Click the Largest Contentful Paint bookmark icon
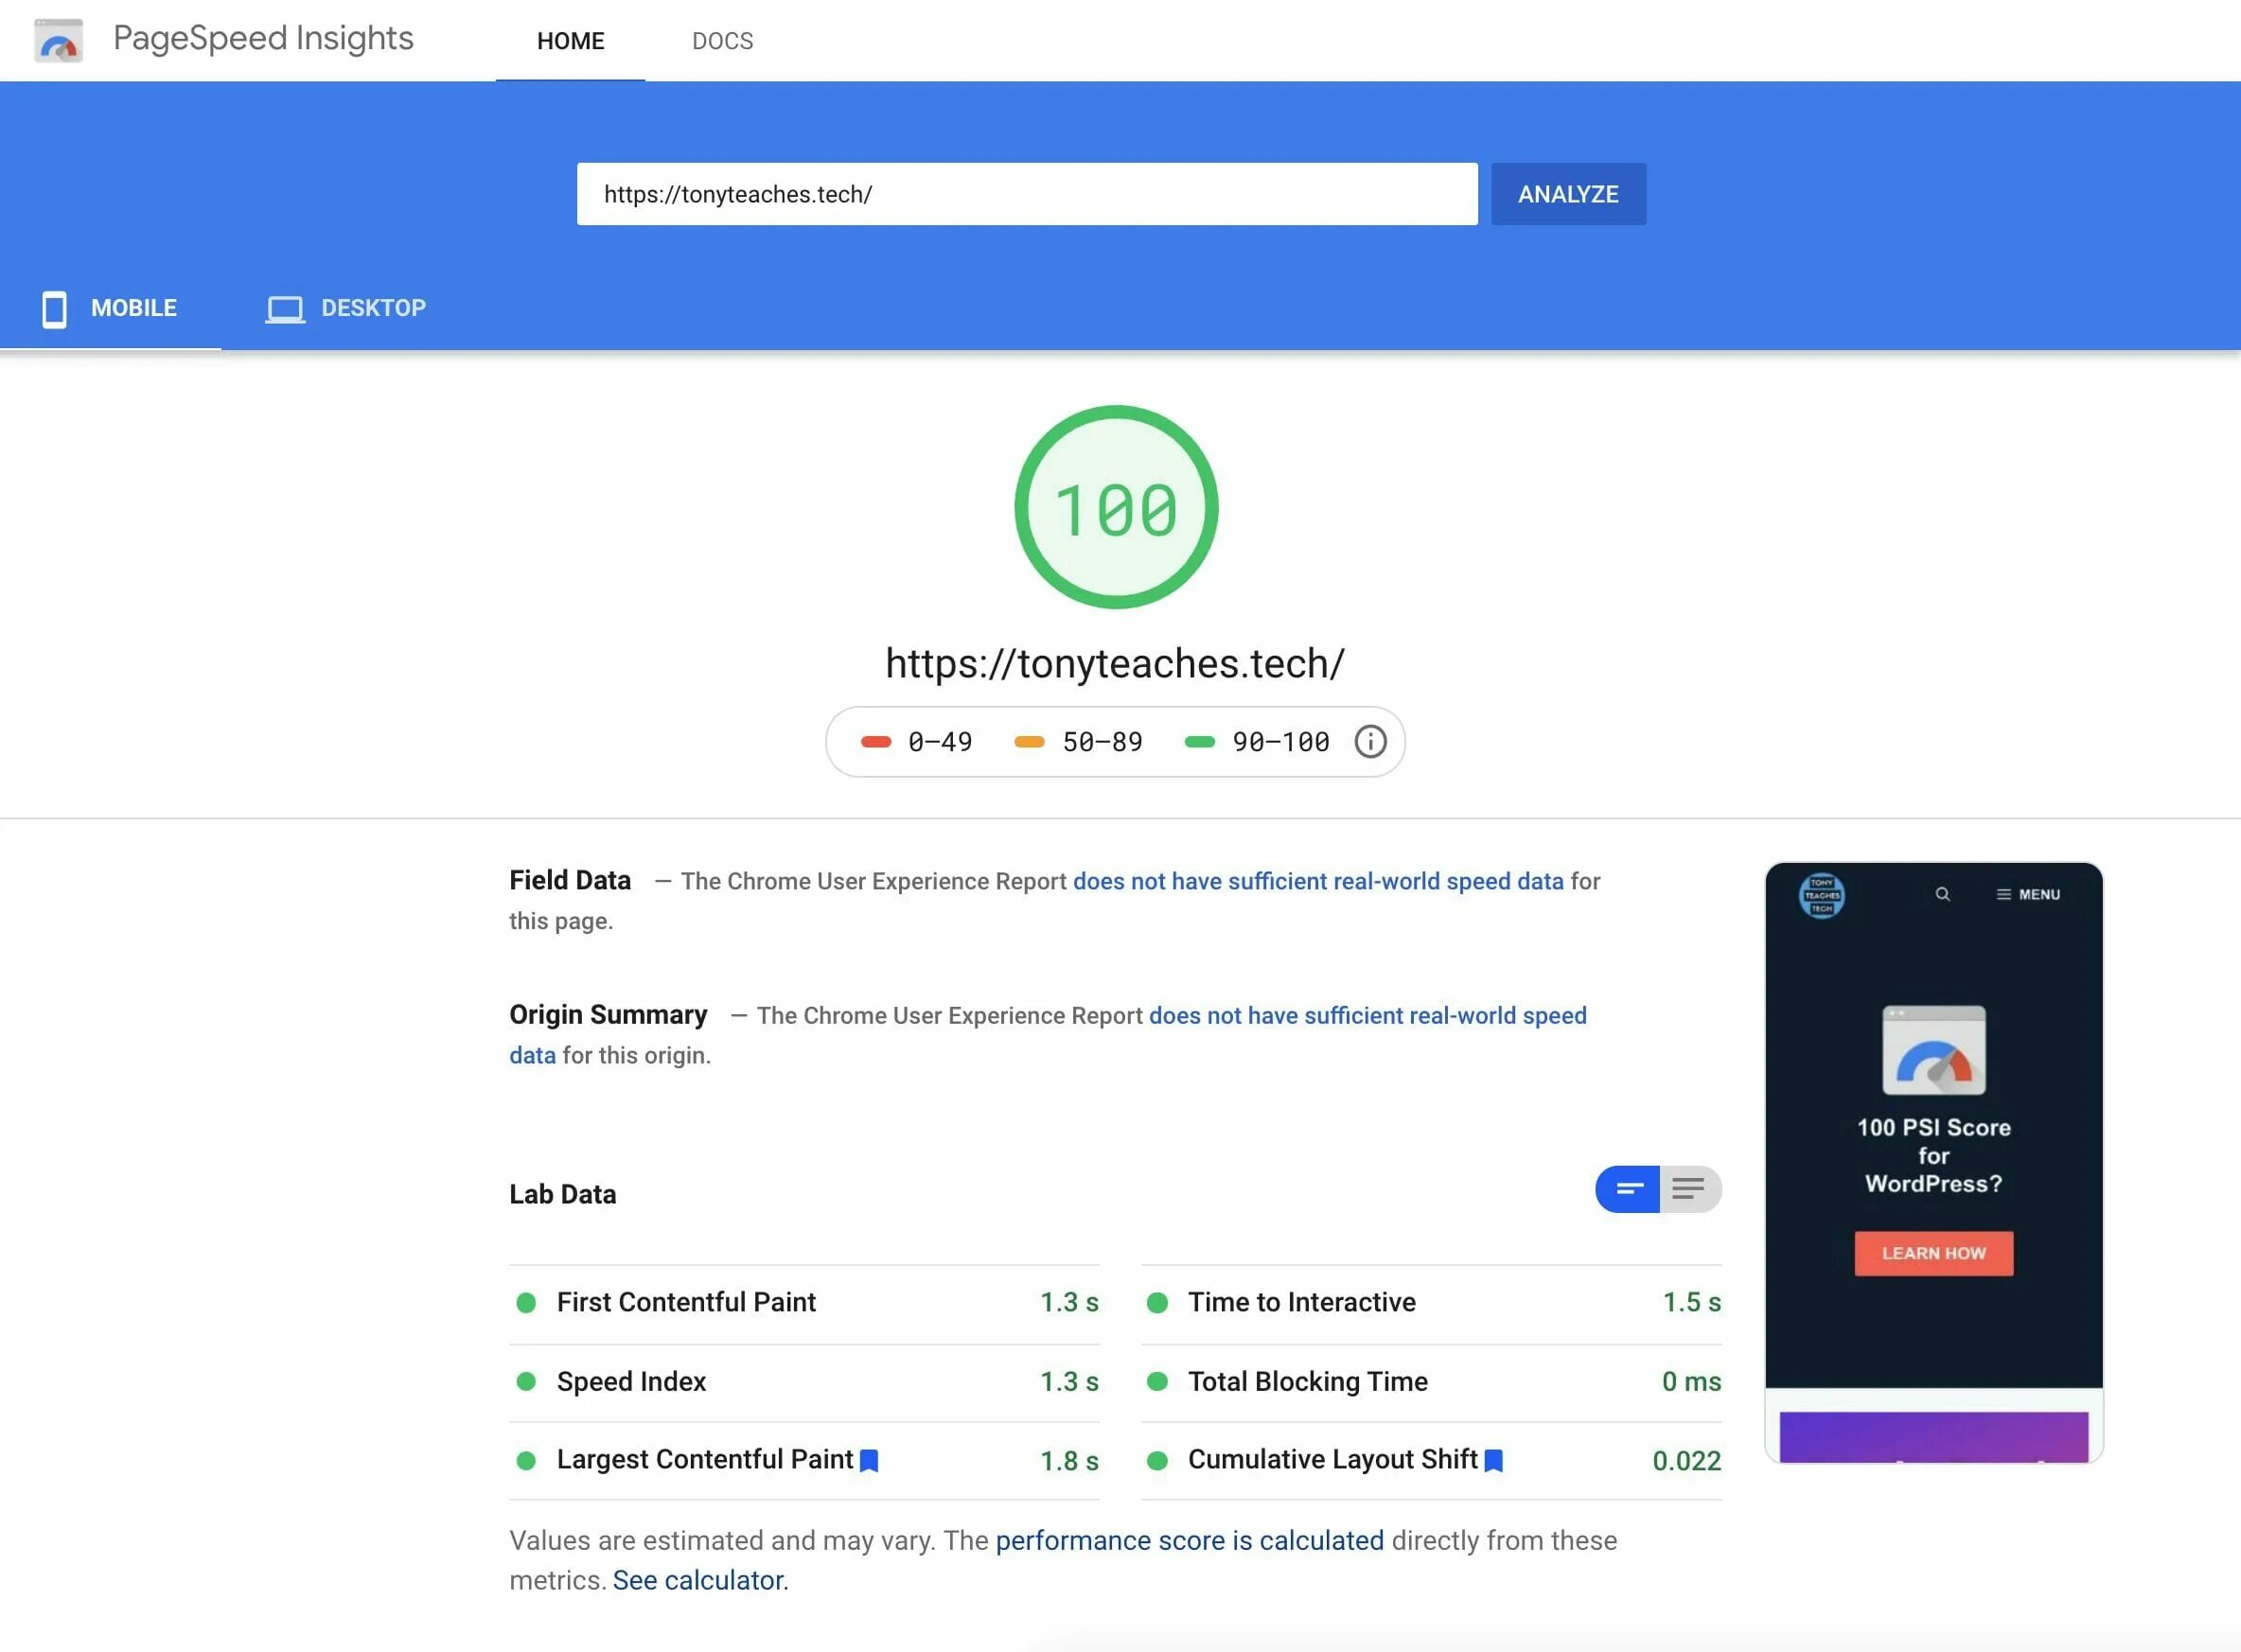Image resolution: width=2241 pixels, height=1652 pixels. [x=869, y=1461]
